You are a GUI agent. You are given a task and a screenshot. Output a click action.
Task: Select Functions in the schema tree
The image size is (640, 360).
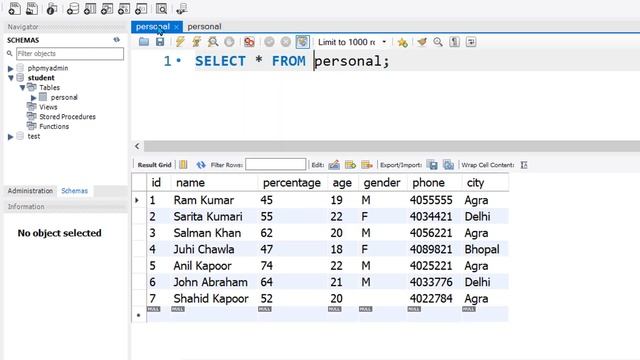point(54,127)
